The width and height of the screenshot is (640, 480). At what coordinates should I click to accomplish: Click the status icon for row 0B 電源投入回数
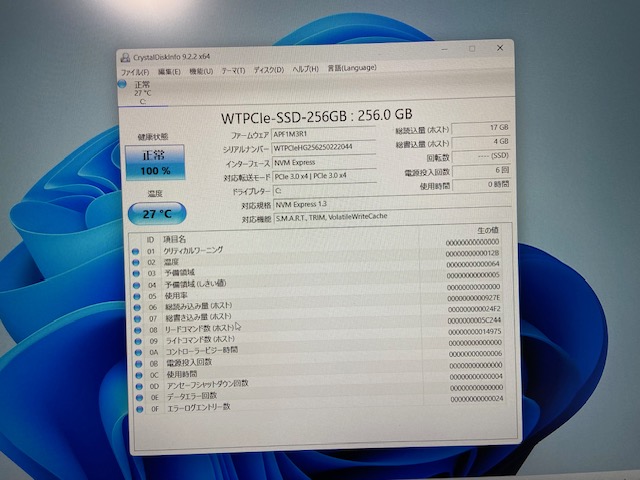(139, 364)
